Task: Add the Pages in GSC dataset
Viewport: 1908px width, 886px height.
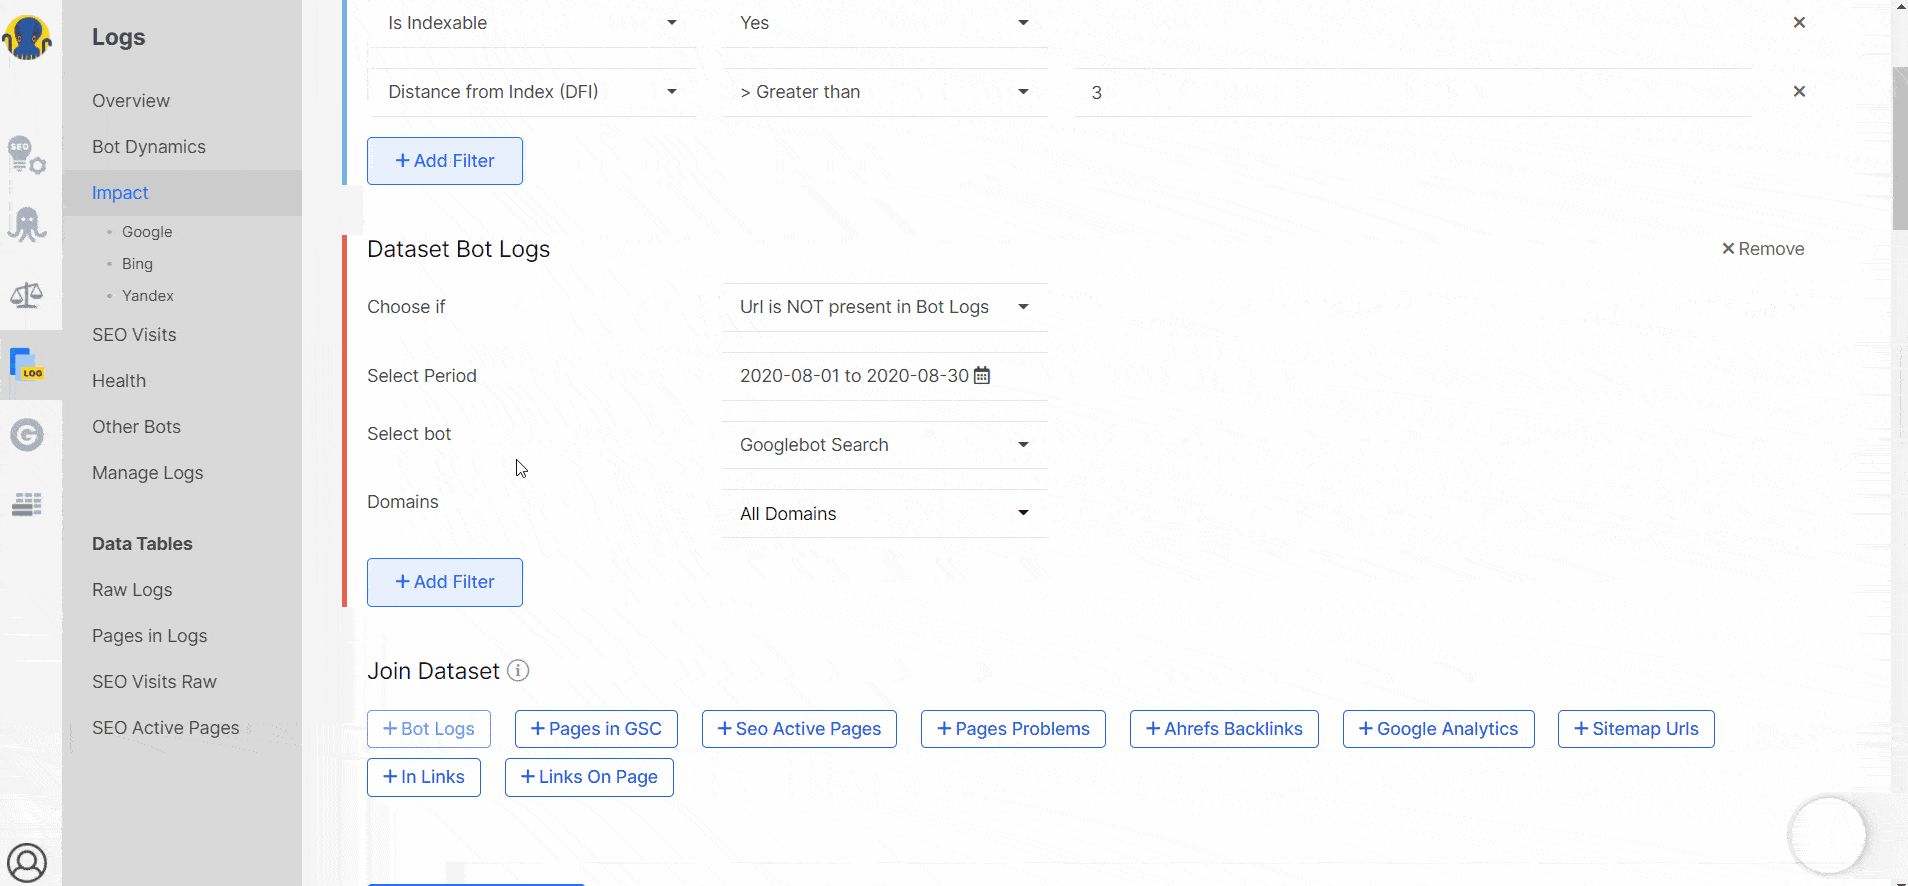Action: [x=596, y=729]
